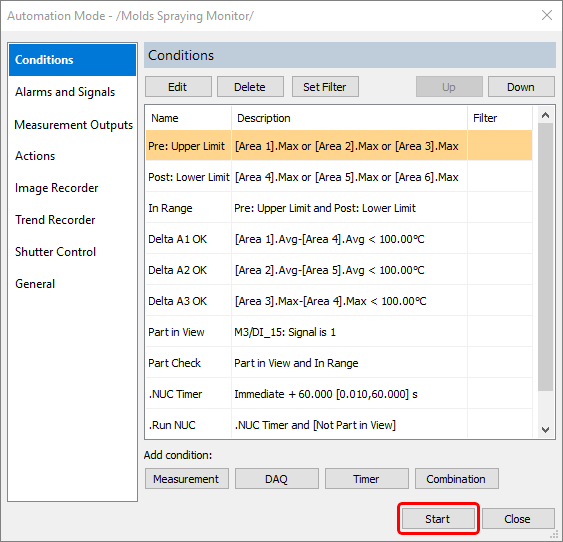Click the conditions list scrollbar thumb

545,257
